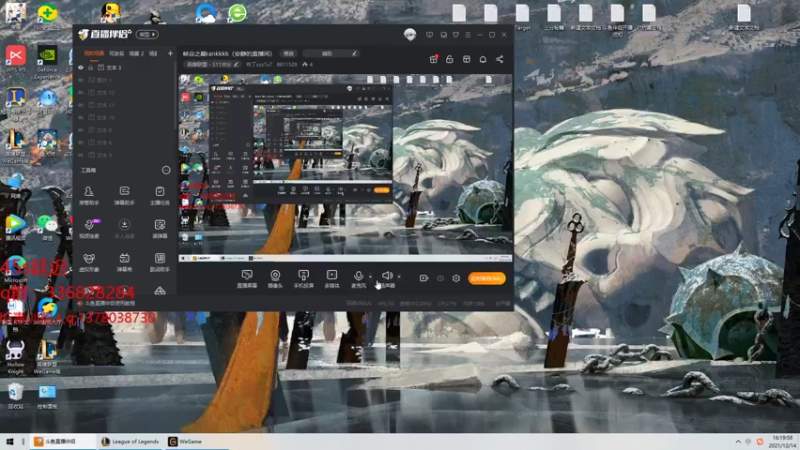Image resolution: width=800 pixels, height=450 pixels.
Task: Open the 房管助手 room manager tool
Action: tap(89, 195)
